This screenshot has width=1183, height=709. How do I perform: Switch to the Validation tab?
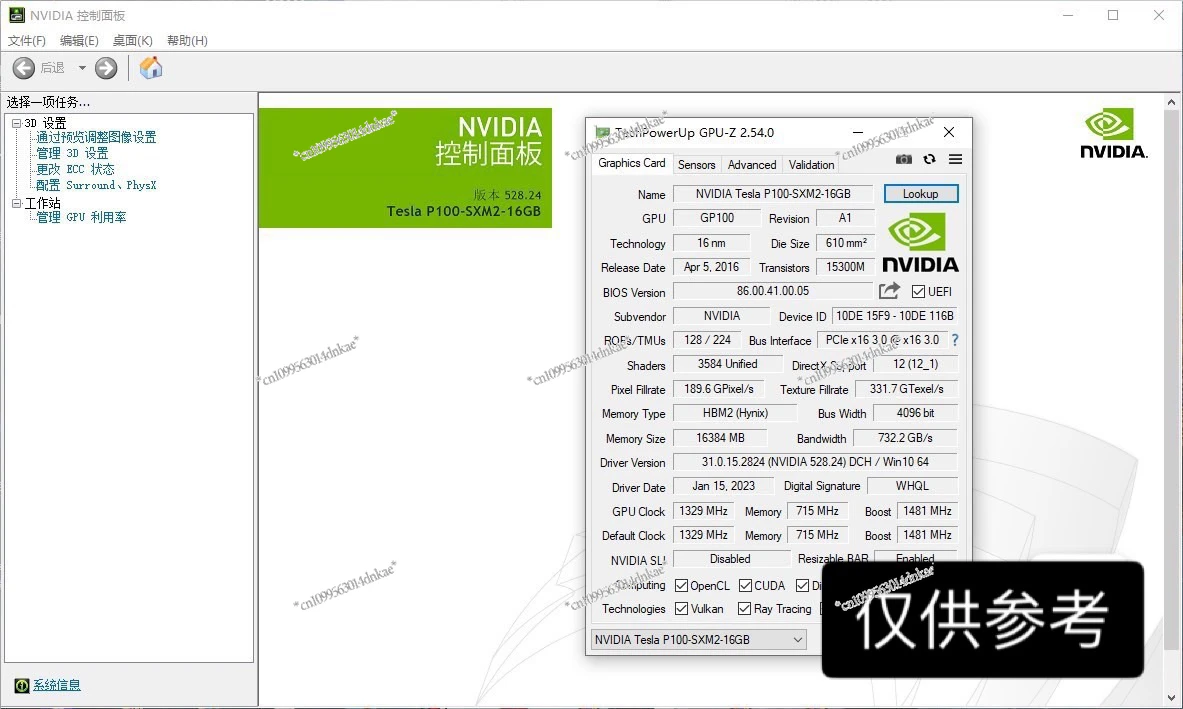pos(811,164)
